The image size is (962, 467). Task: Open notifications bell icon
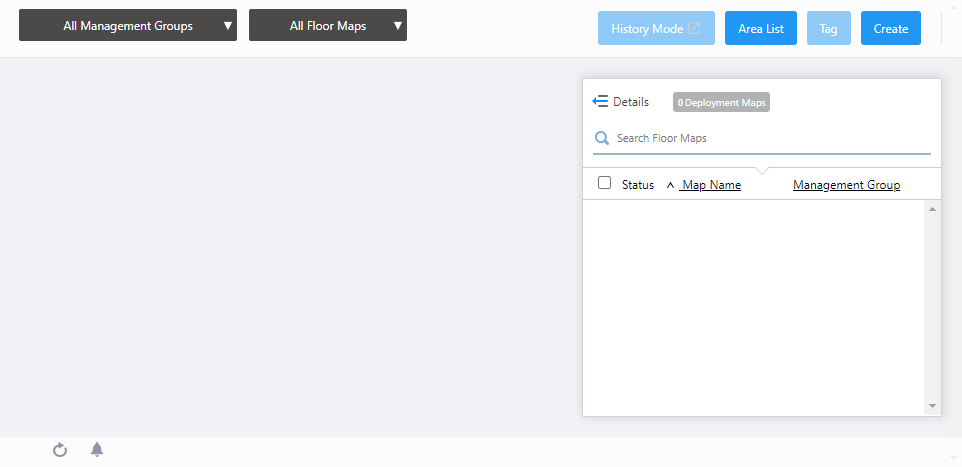97,450
